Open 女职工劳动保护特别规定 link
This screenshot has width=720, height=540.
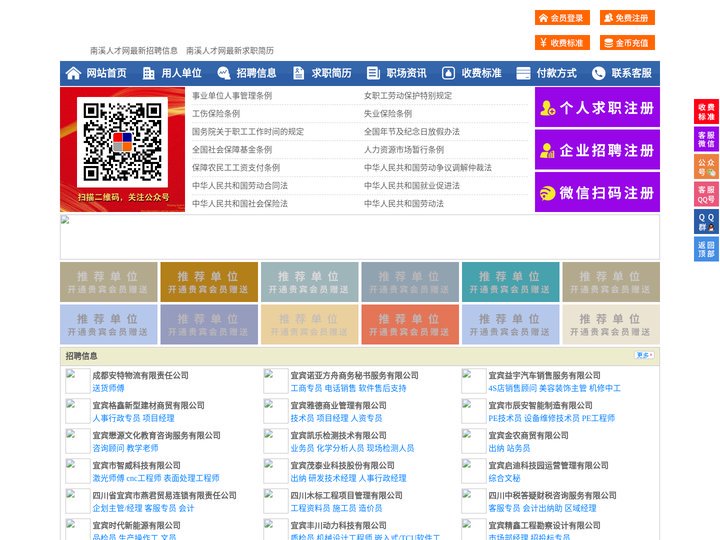(x=408, y=96)
